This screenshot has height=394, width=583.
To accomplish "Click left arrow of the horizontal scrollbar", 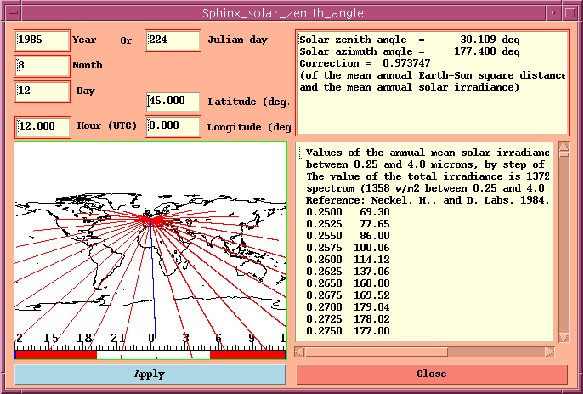I will tap(299, 352).
